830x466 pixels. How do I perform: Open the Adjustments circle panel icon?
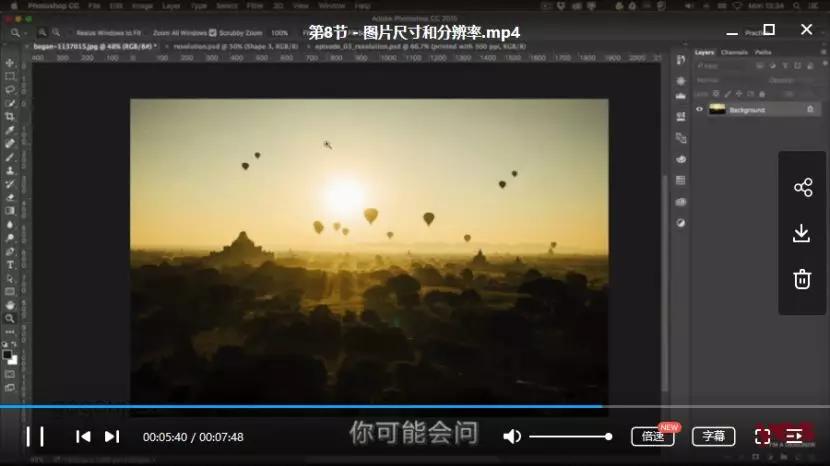681,223
